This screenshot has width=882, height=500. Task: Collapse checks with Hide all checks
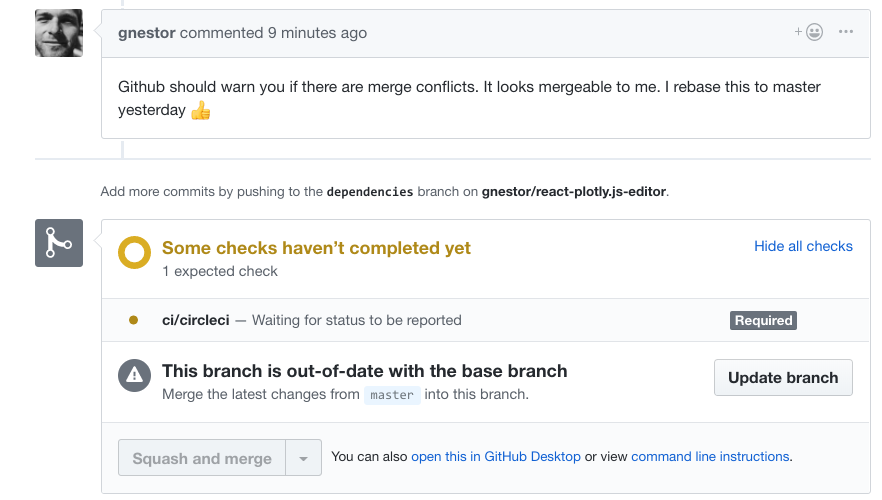point(803,246)
